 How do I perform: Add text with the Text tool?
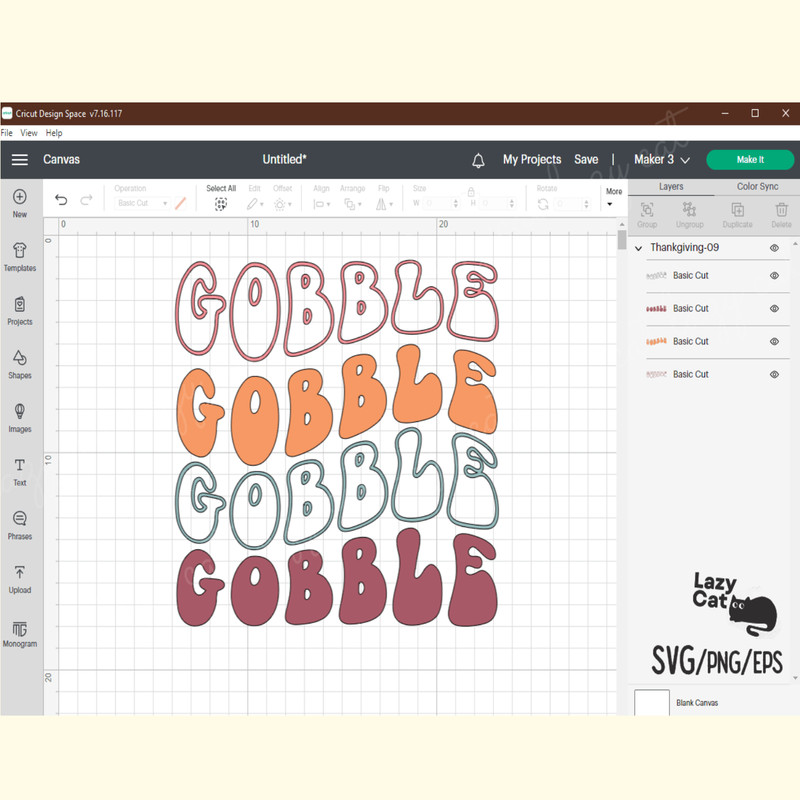pyautogui.click(x=20, y=466)
